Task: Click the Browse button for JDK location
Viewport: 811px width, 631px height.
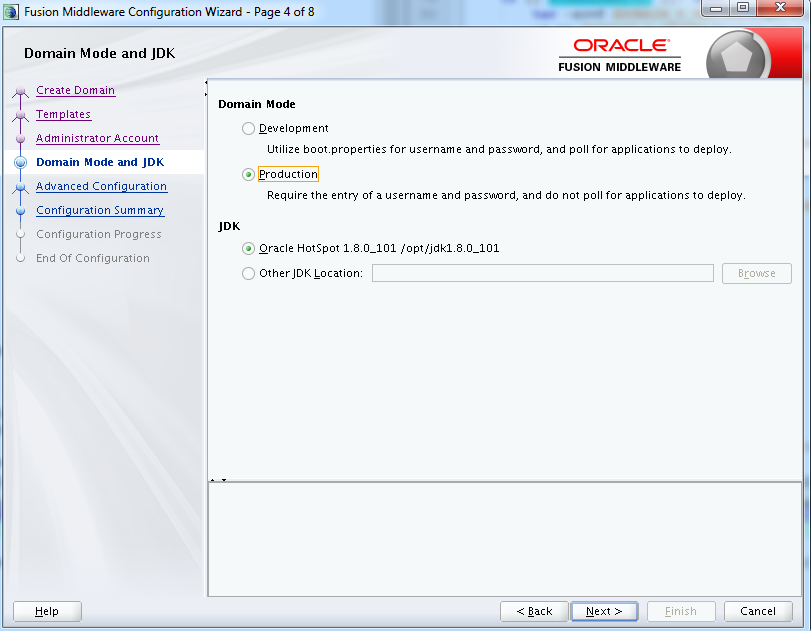Action: [x=756, y=273]
